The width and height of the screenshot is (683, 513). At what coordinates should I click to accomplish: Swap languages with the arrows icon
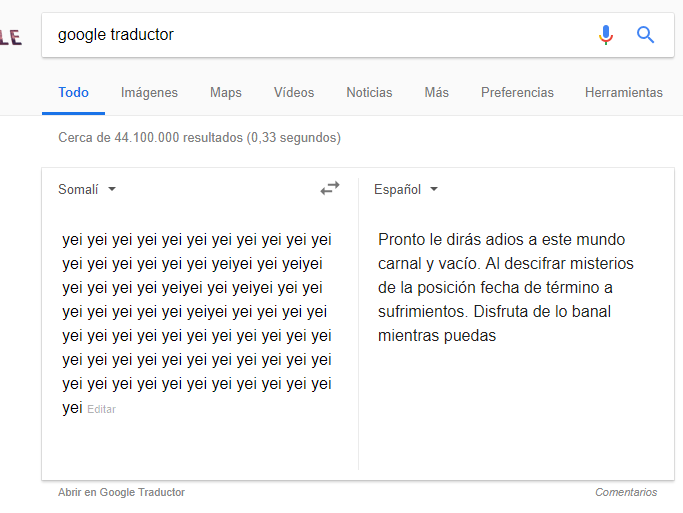[x=330, y=189]
